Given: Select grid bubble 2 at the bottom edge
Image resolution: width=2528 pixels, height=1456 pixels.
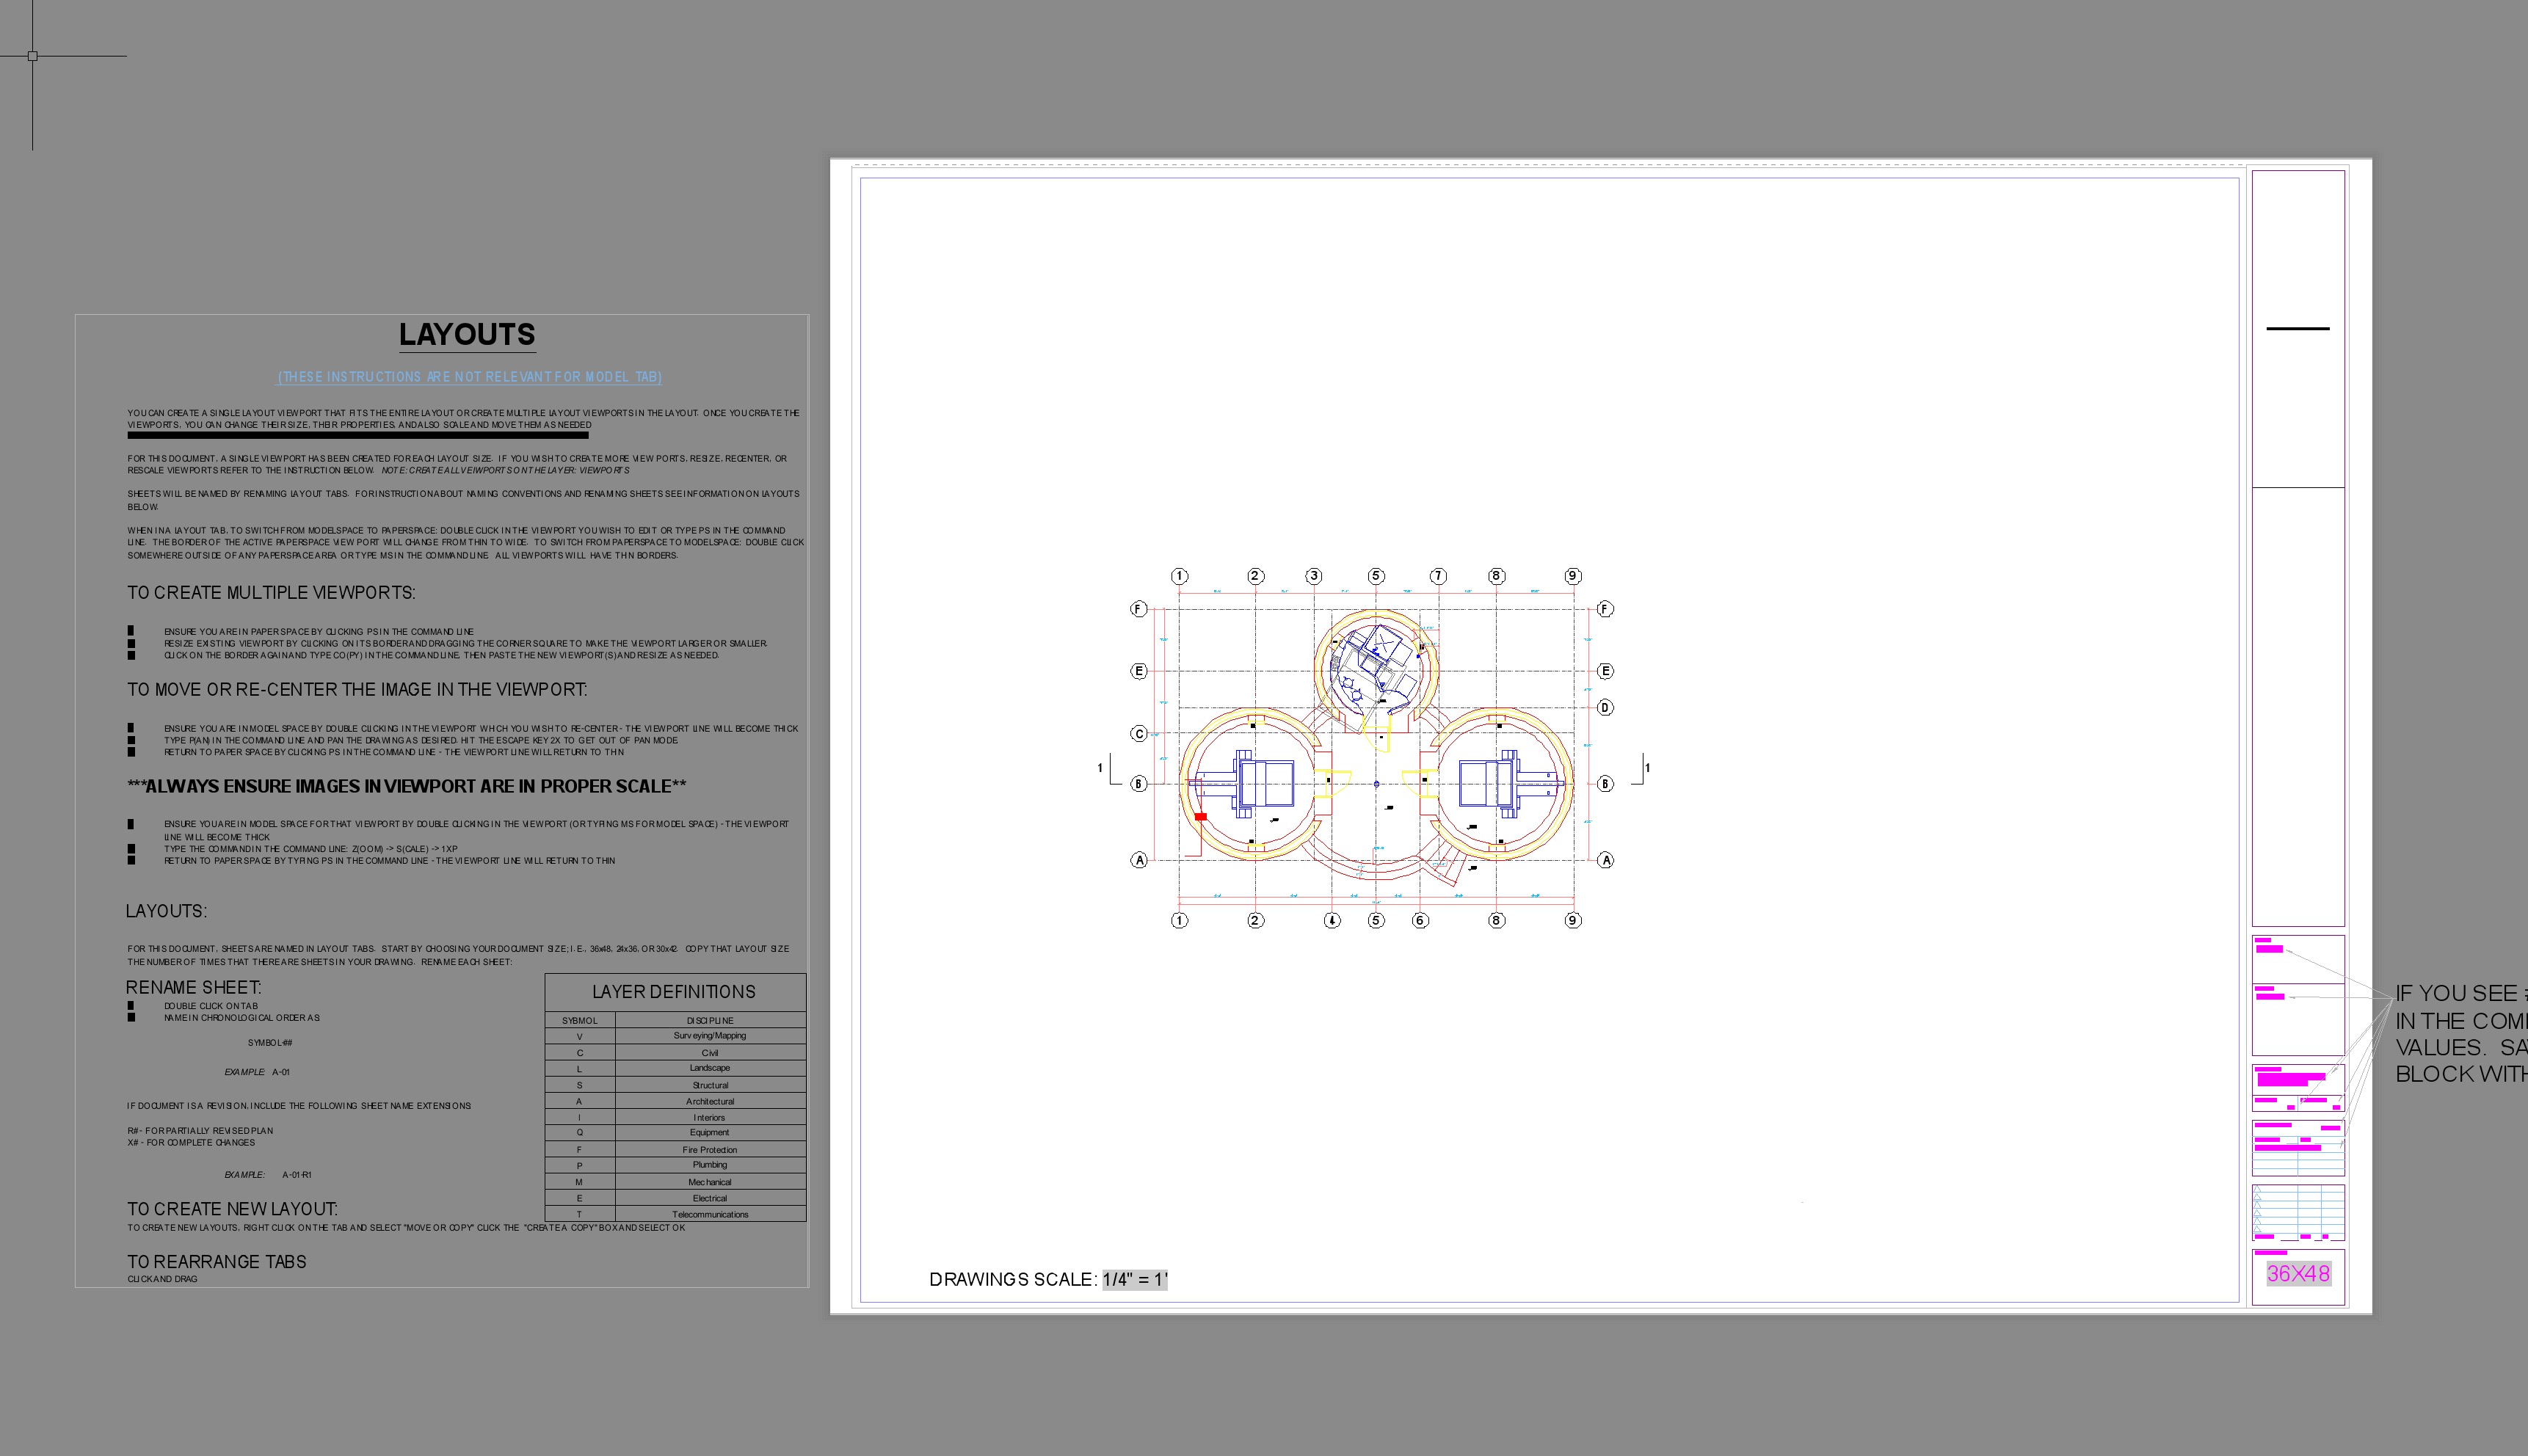Looking at the screenshot, I should point(1256,920).
